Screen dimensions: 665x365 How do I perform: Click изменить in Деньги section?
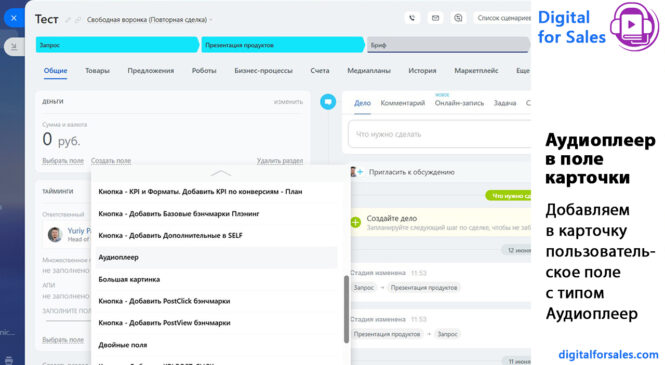(x=288, y=102)
